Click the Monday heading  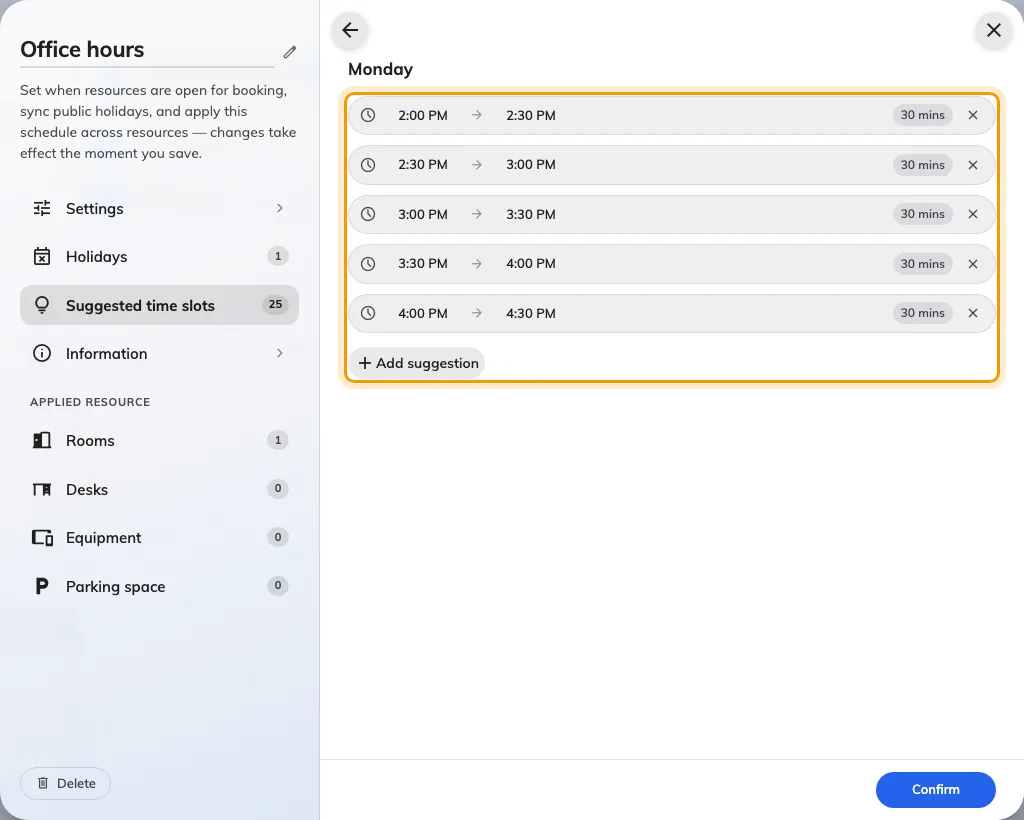380,69
